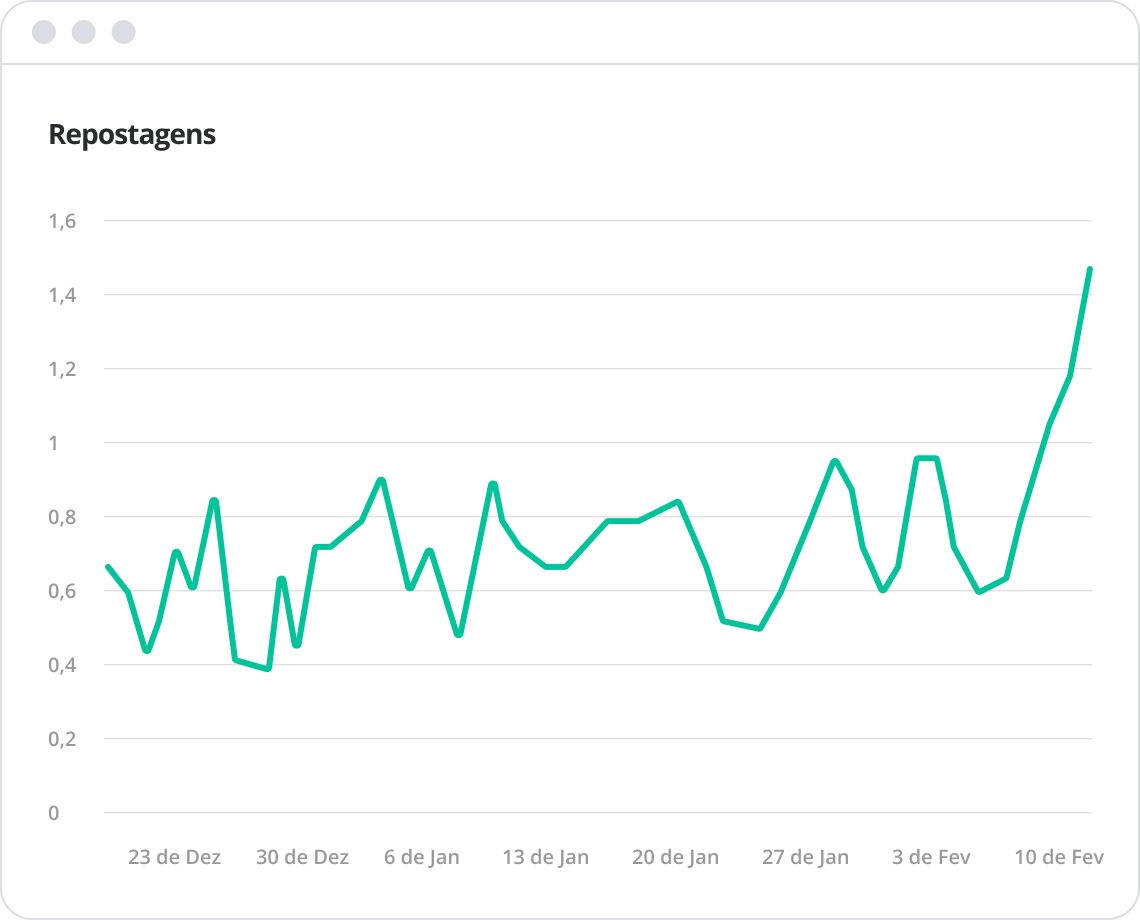This screenshot has height=920, width=1140.
Task: Select the 6 de Jan date label
Action: click(421, 857)
